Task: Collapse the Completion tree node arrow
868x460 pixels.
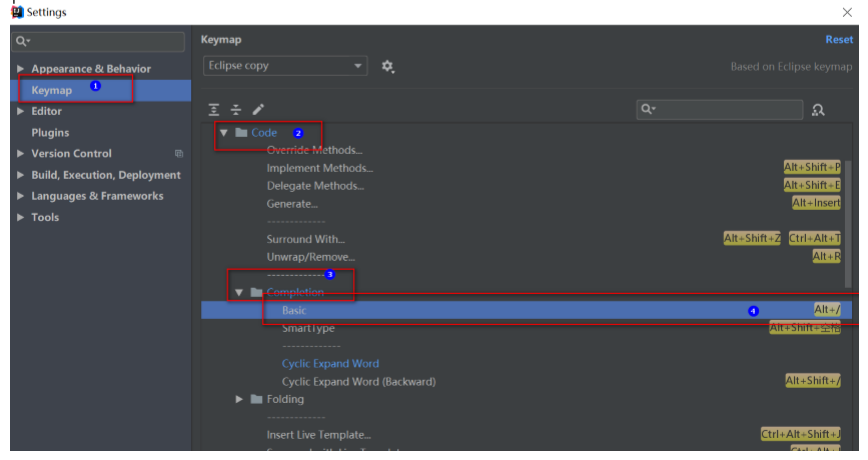Action: [239, 292]
